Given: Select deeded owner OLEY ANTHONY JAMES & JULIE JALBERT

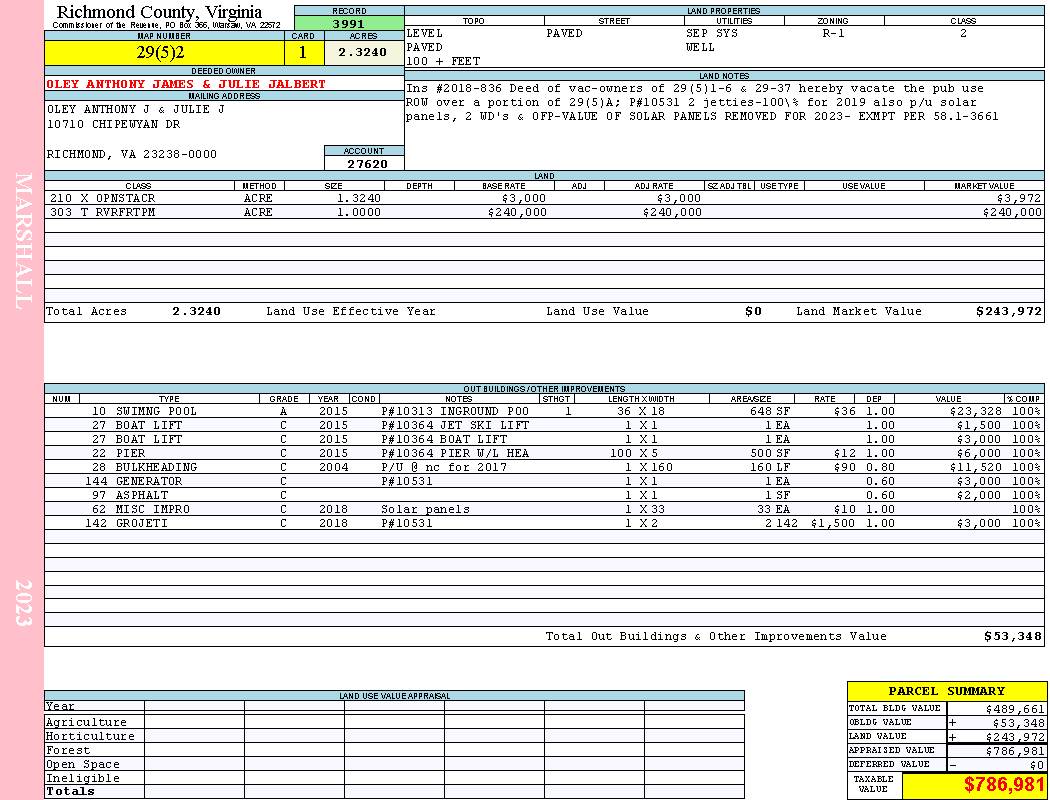Looking at the screenshot, I should pos(185,84).
